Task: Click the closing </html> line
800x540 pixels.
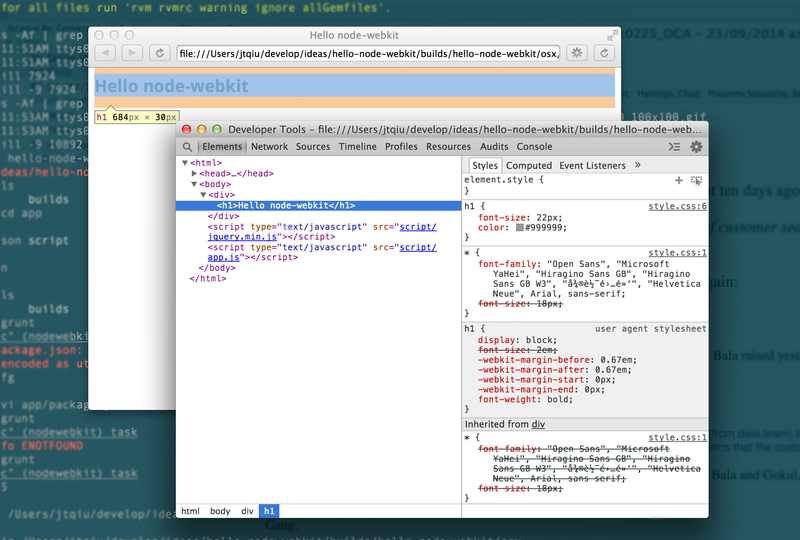Action: [208, 279]
